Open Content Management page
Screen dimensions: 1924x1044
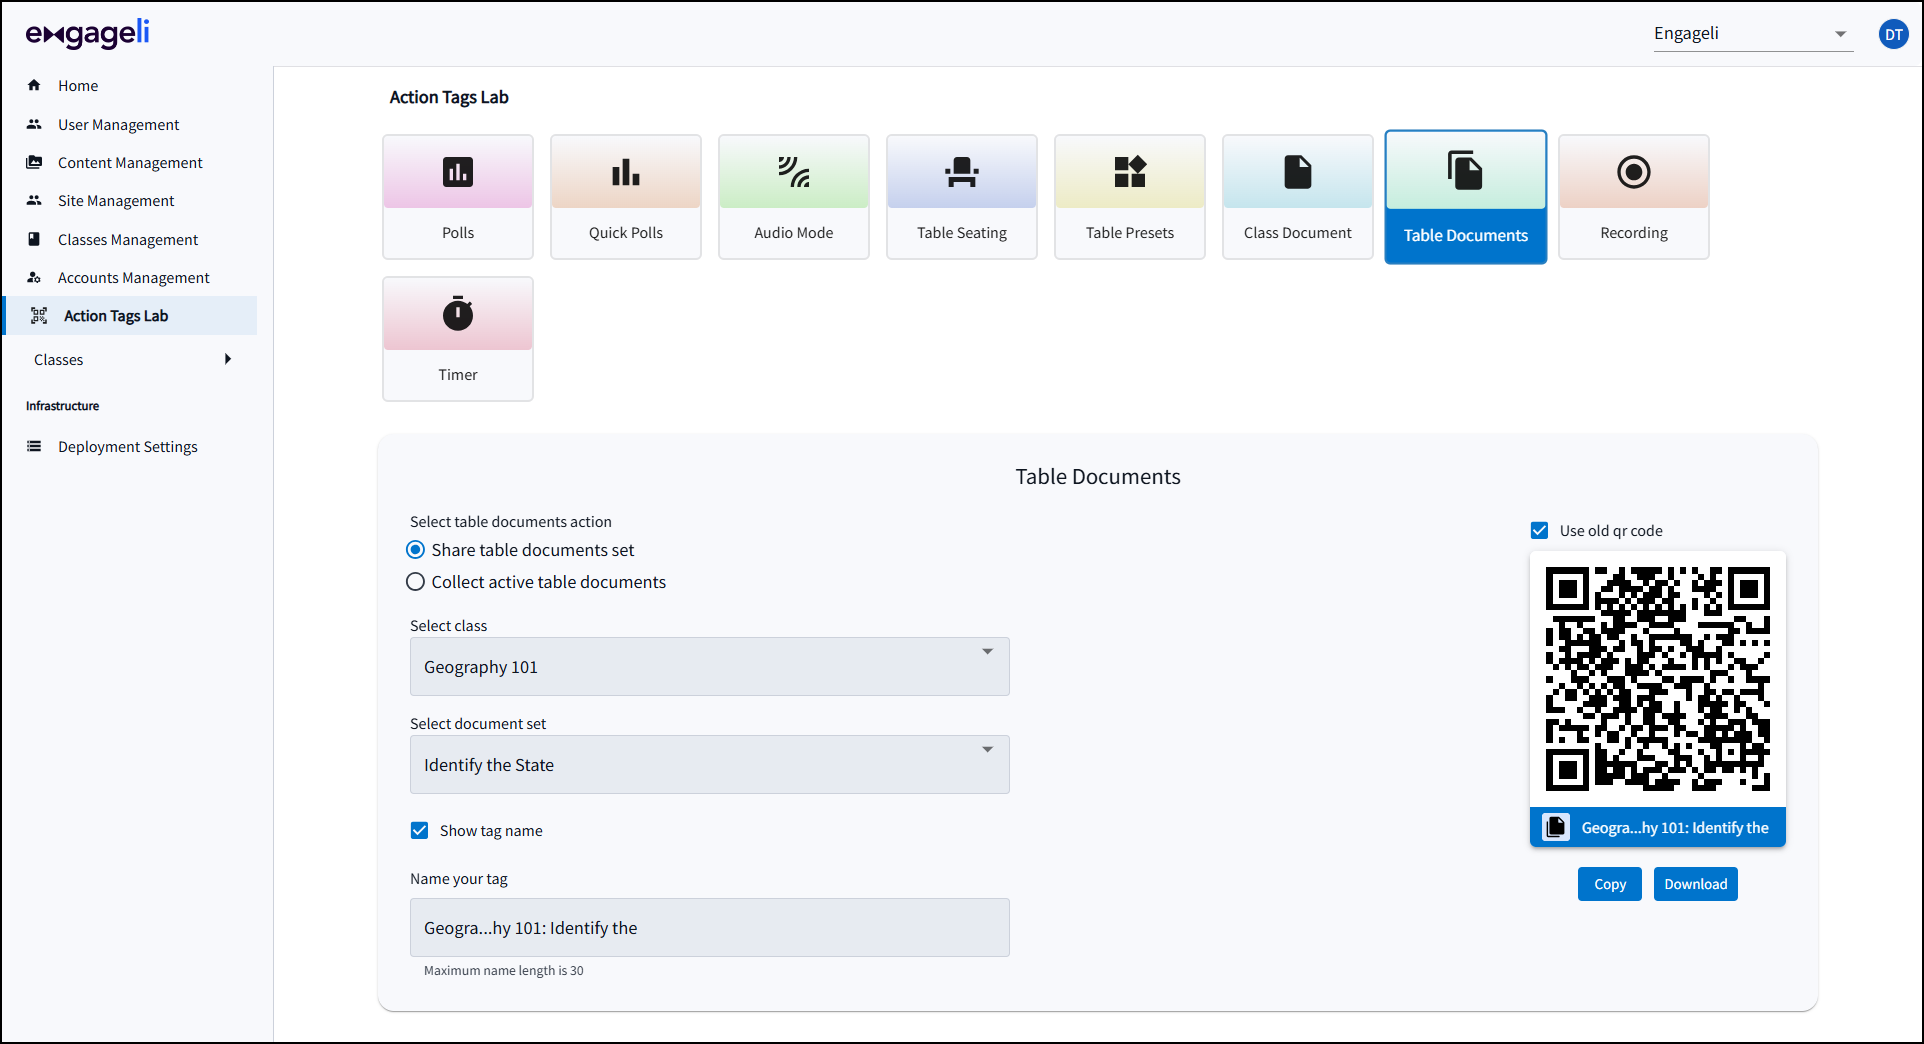point(130,162)
